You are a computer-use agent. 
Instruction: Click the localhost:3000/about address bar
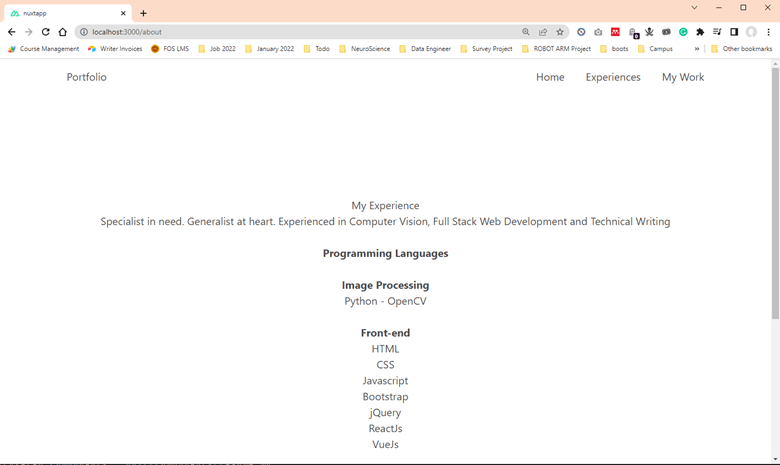300,32
